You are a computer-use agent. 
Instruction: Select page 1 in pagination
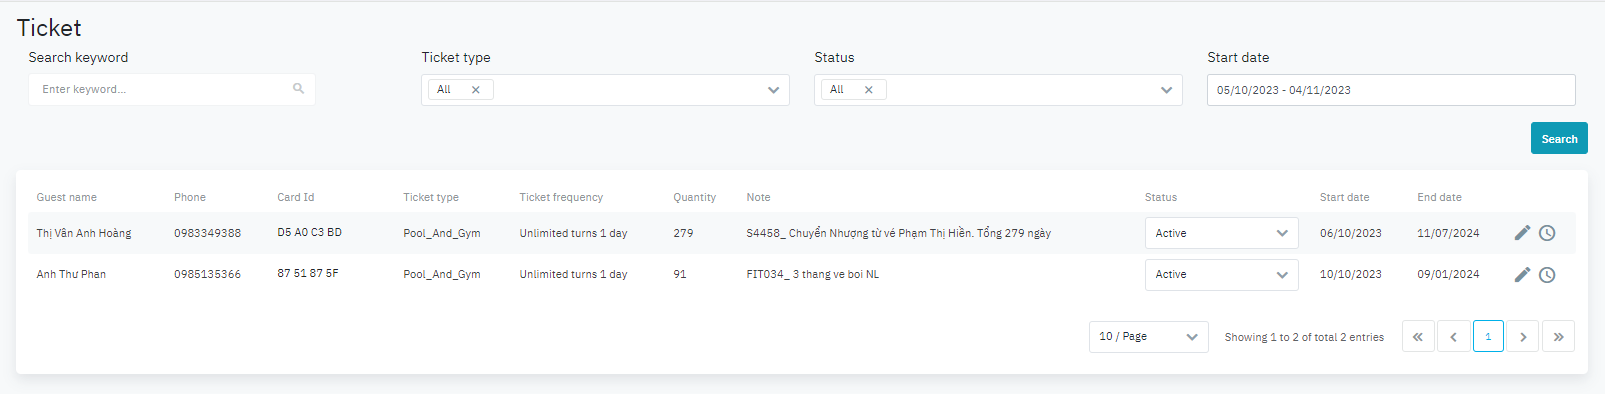click(x=1488, y=337)
